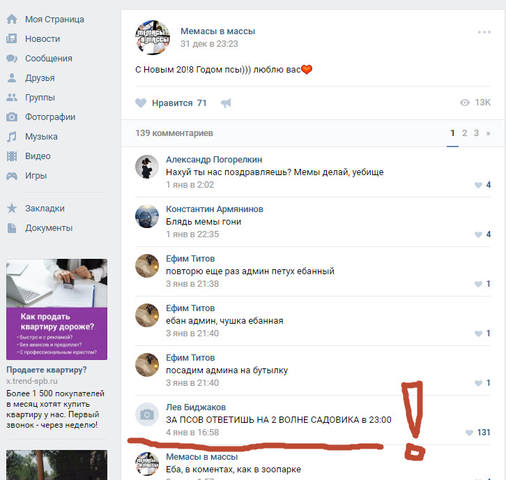This screenshot has width=506, height=480.
Task: Open Видео in the sidebar
Action: (x=38, y=156)
